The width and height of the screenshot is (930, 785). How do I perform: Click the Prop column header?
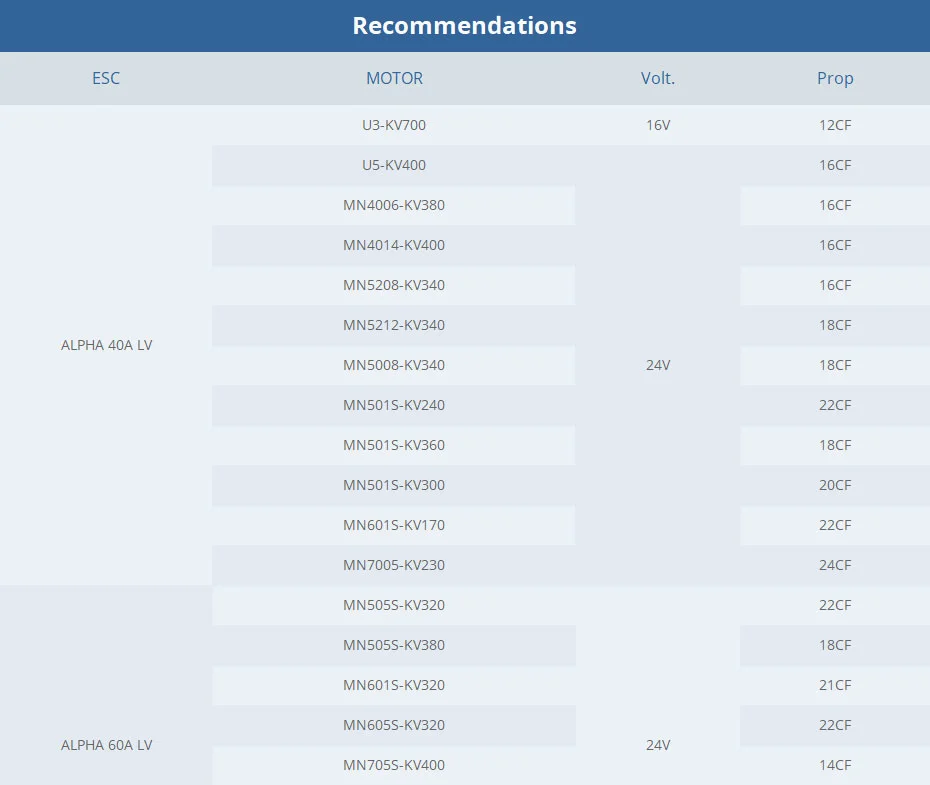[x=835, y=78]
